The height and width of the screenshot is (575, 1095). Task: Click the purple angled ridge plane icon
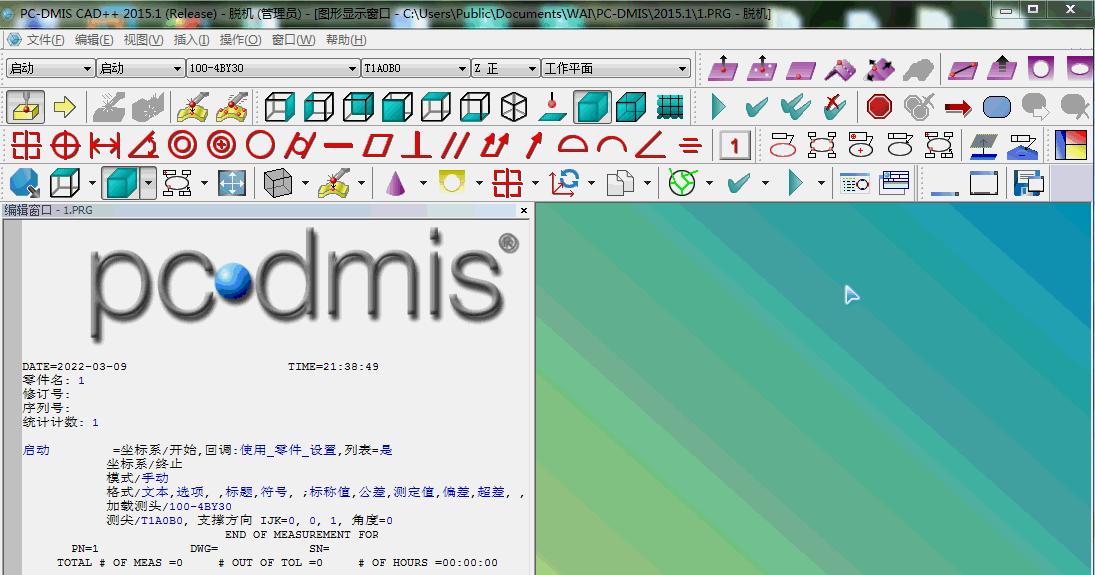tap(840, 68)
